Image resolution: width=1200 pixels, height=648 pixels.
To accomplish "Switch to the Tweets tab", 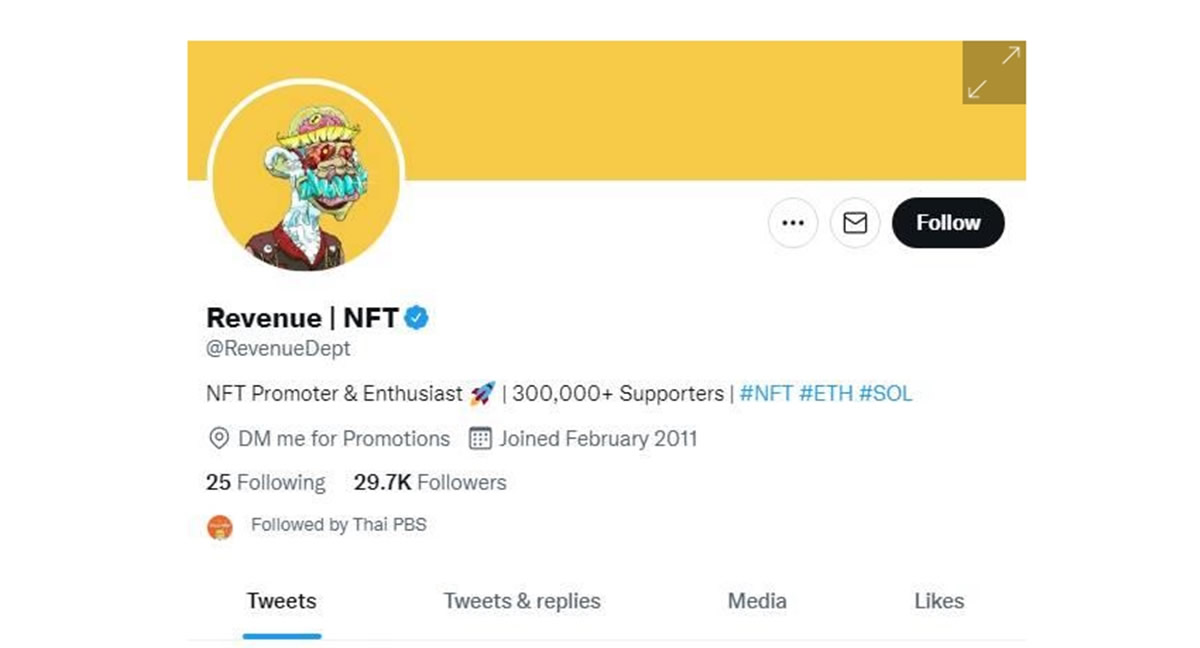I will pyautogui.click(x=282, y=601).
